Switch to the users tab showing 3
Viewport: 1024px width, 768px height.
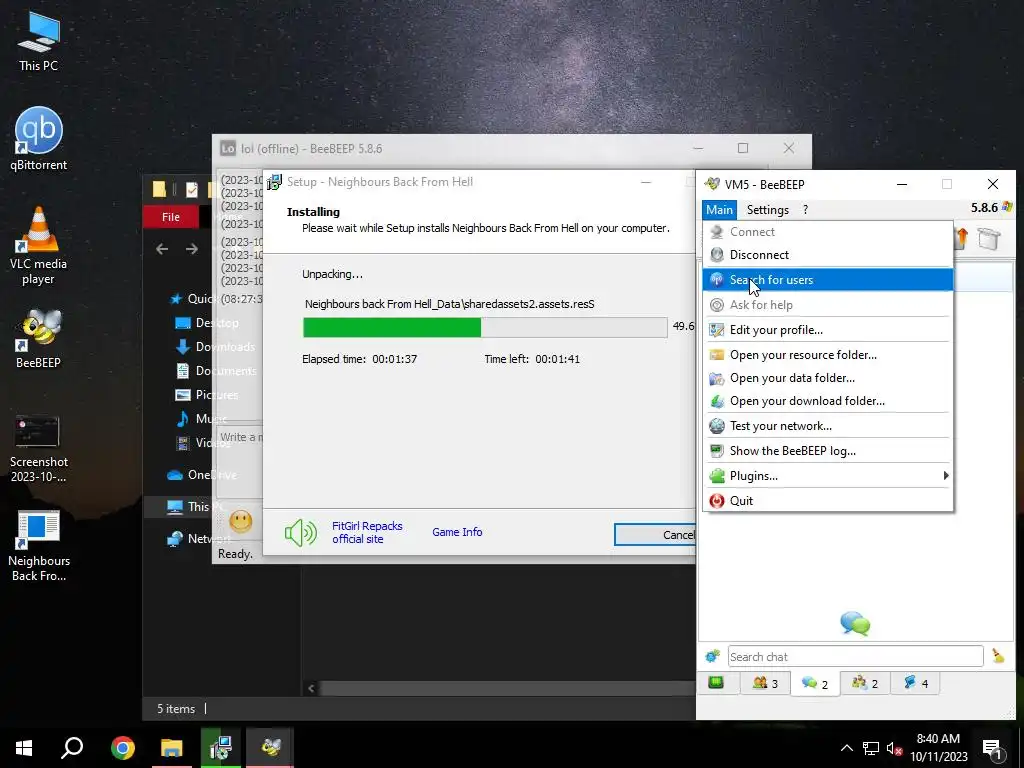765,683
